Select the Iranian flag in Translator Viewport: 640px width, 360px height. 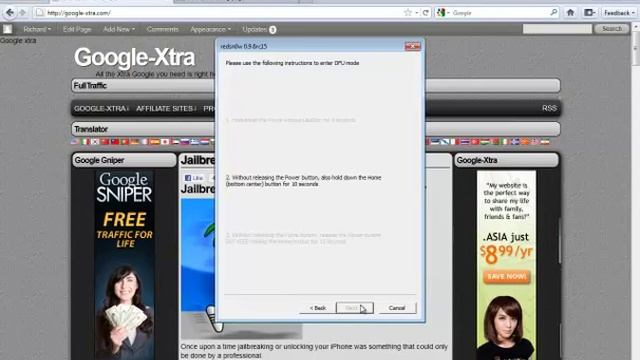pos(545,142)
